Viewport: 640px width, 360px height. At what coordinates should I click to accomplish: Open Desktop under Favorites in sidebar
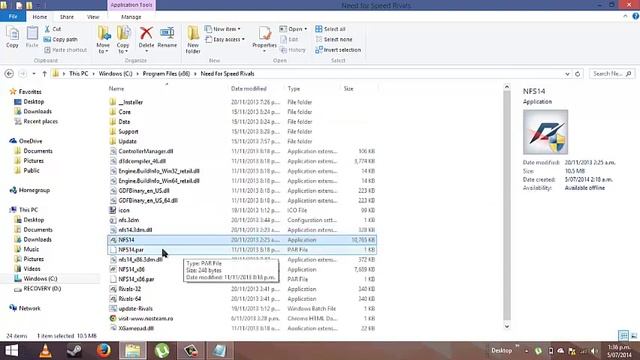pos(33,102)
